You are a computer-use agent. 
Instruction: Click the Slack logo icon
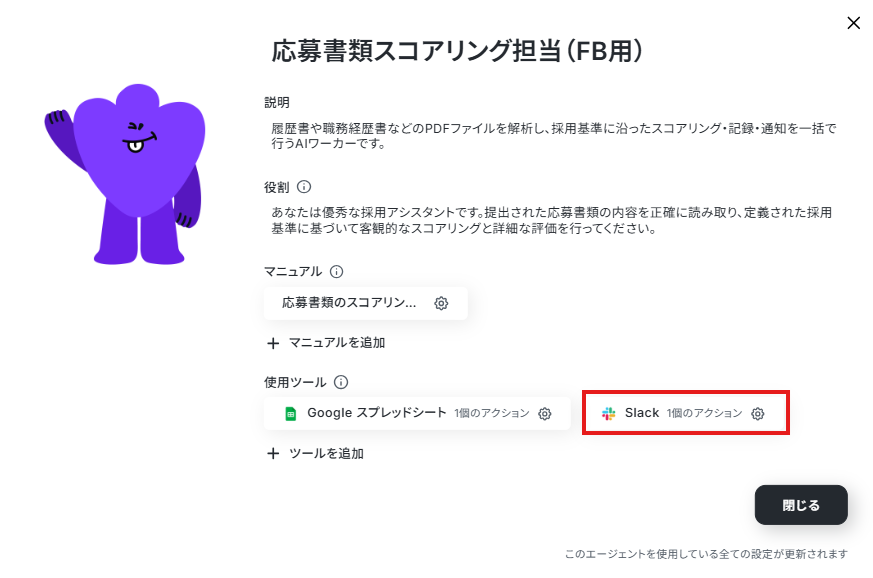609,414
